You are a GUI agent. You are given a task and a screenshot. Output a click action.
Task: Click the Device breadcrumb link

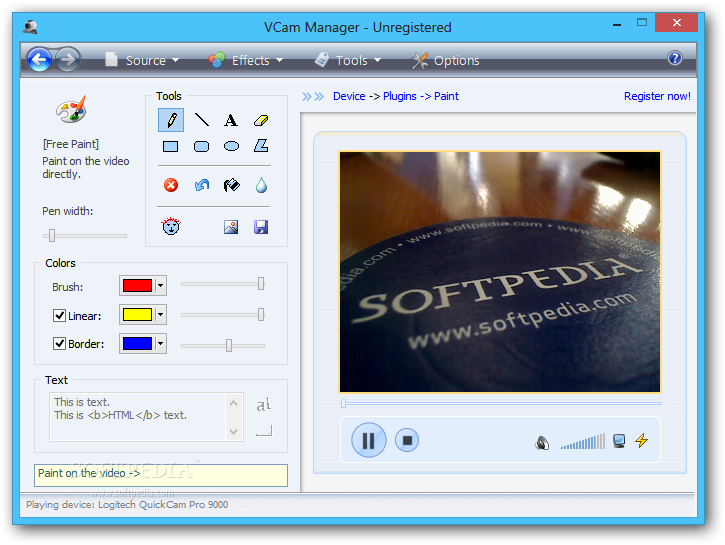[x=349, y=96]
